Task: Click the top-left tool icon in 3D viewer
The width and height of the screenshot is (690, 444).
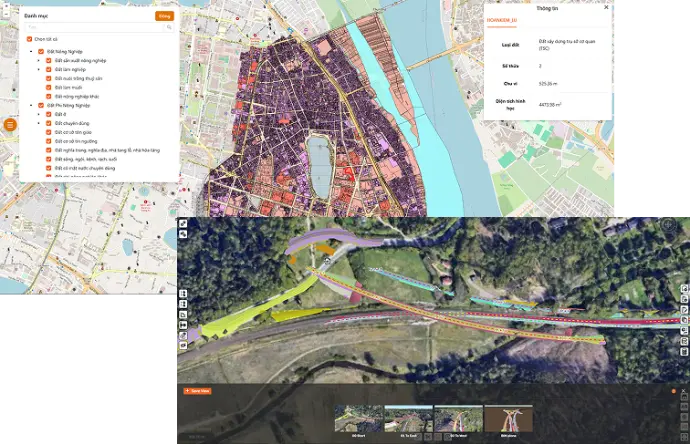Action: [183, 223]
